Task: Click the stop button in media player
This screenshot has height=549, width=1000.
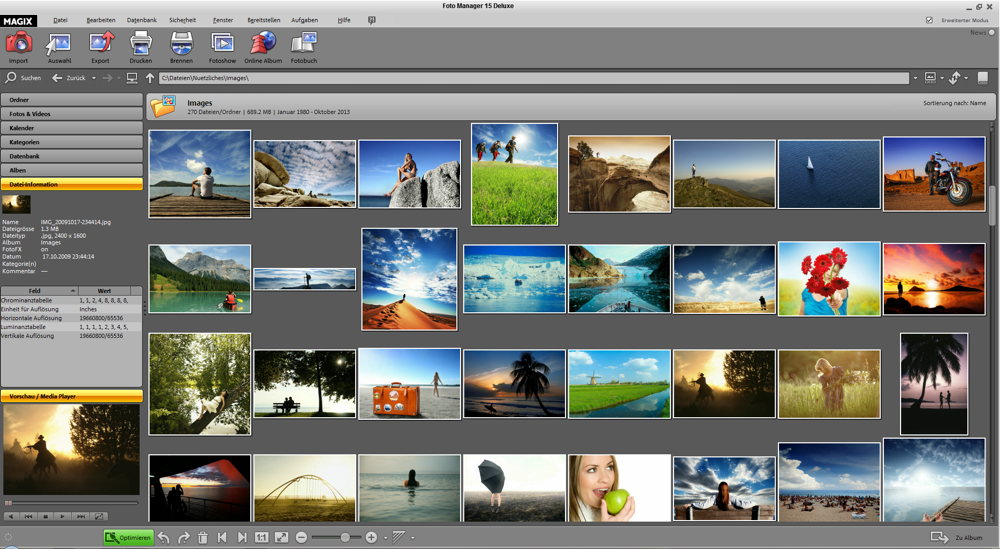Action: click(45, 516)
